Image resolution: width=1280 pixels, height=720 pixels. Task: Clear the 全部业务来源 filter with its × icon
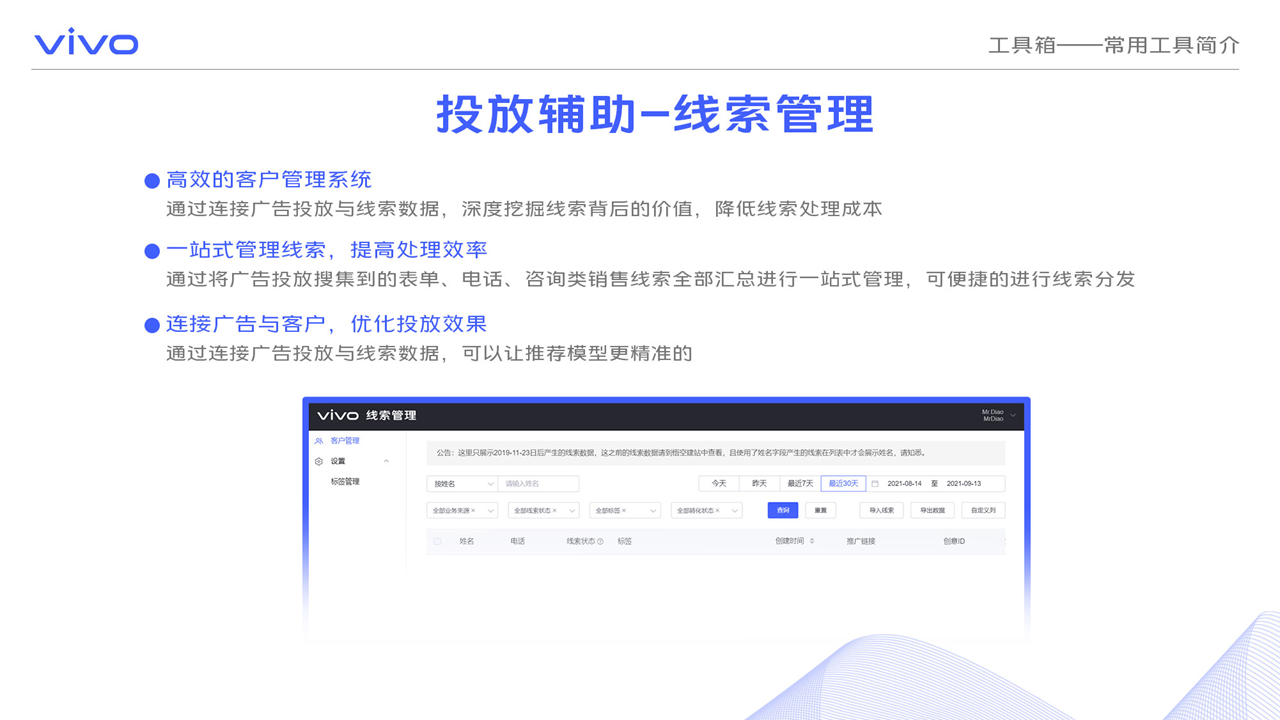pos(473,511)
